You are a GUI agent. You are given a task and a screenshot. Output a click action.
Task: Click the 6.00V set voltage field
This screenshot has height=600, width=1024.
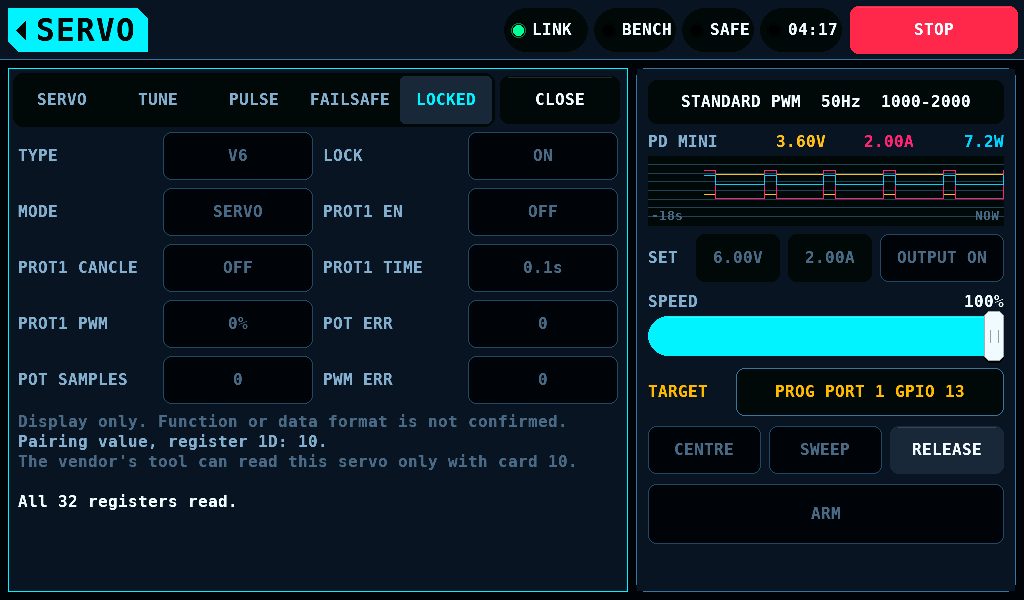738,258
